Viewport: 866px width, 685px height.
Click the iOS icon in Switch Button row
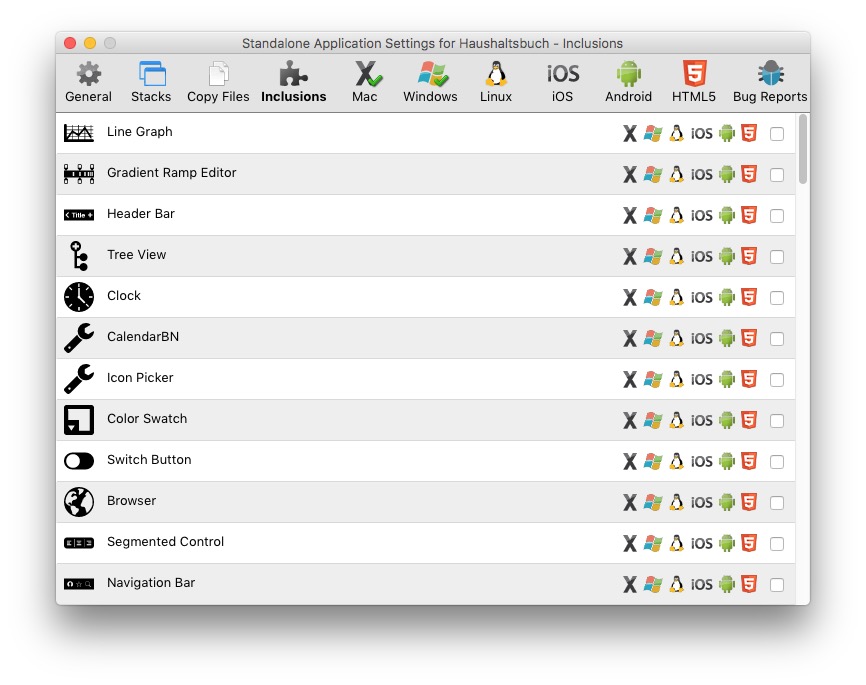701,461
